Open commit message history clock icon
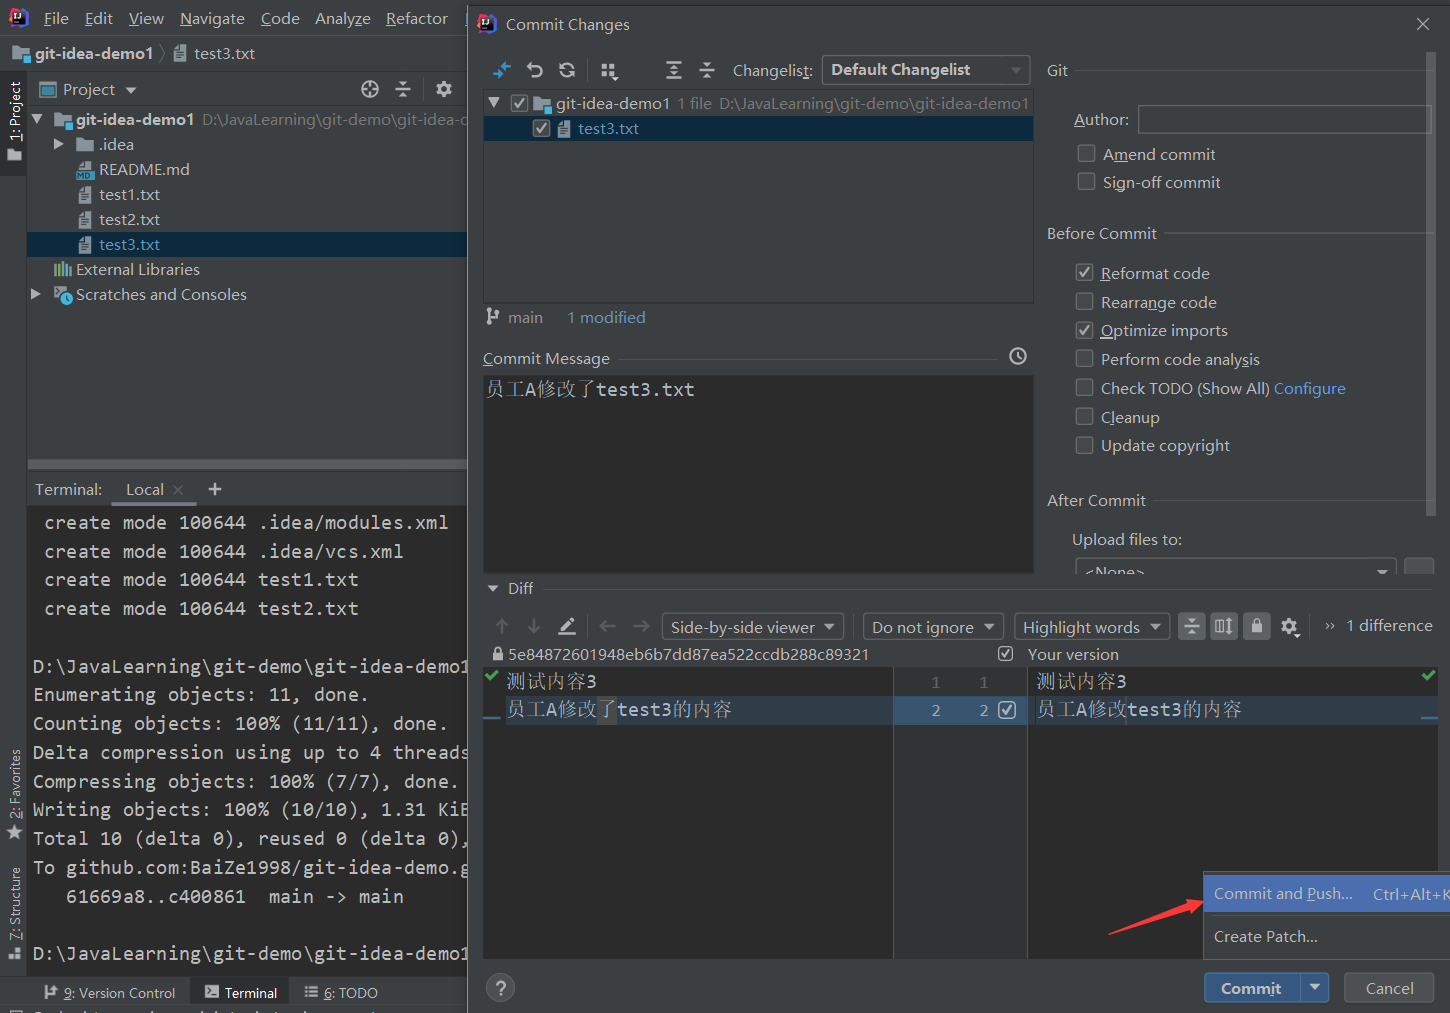 pos(1018,356)
